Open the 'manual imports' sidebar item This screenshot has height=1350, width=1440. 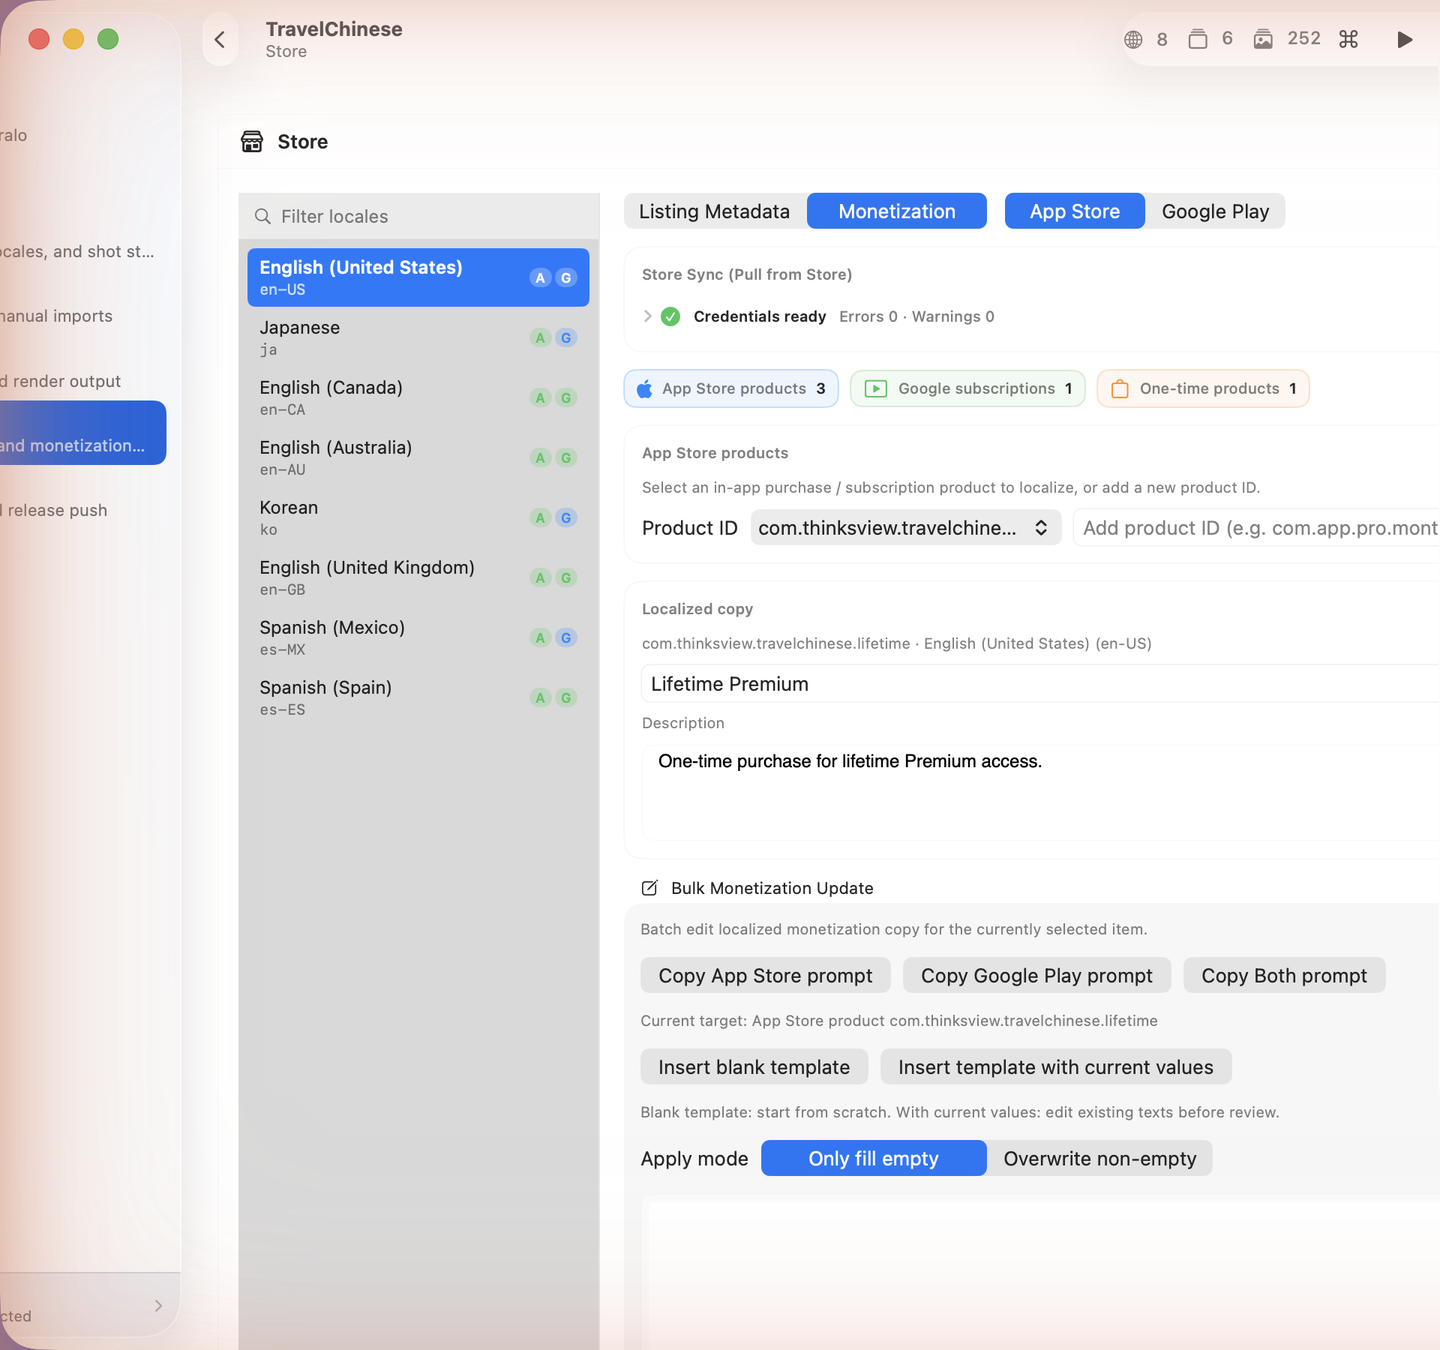pos(82,316)
